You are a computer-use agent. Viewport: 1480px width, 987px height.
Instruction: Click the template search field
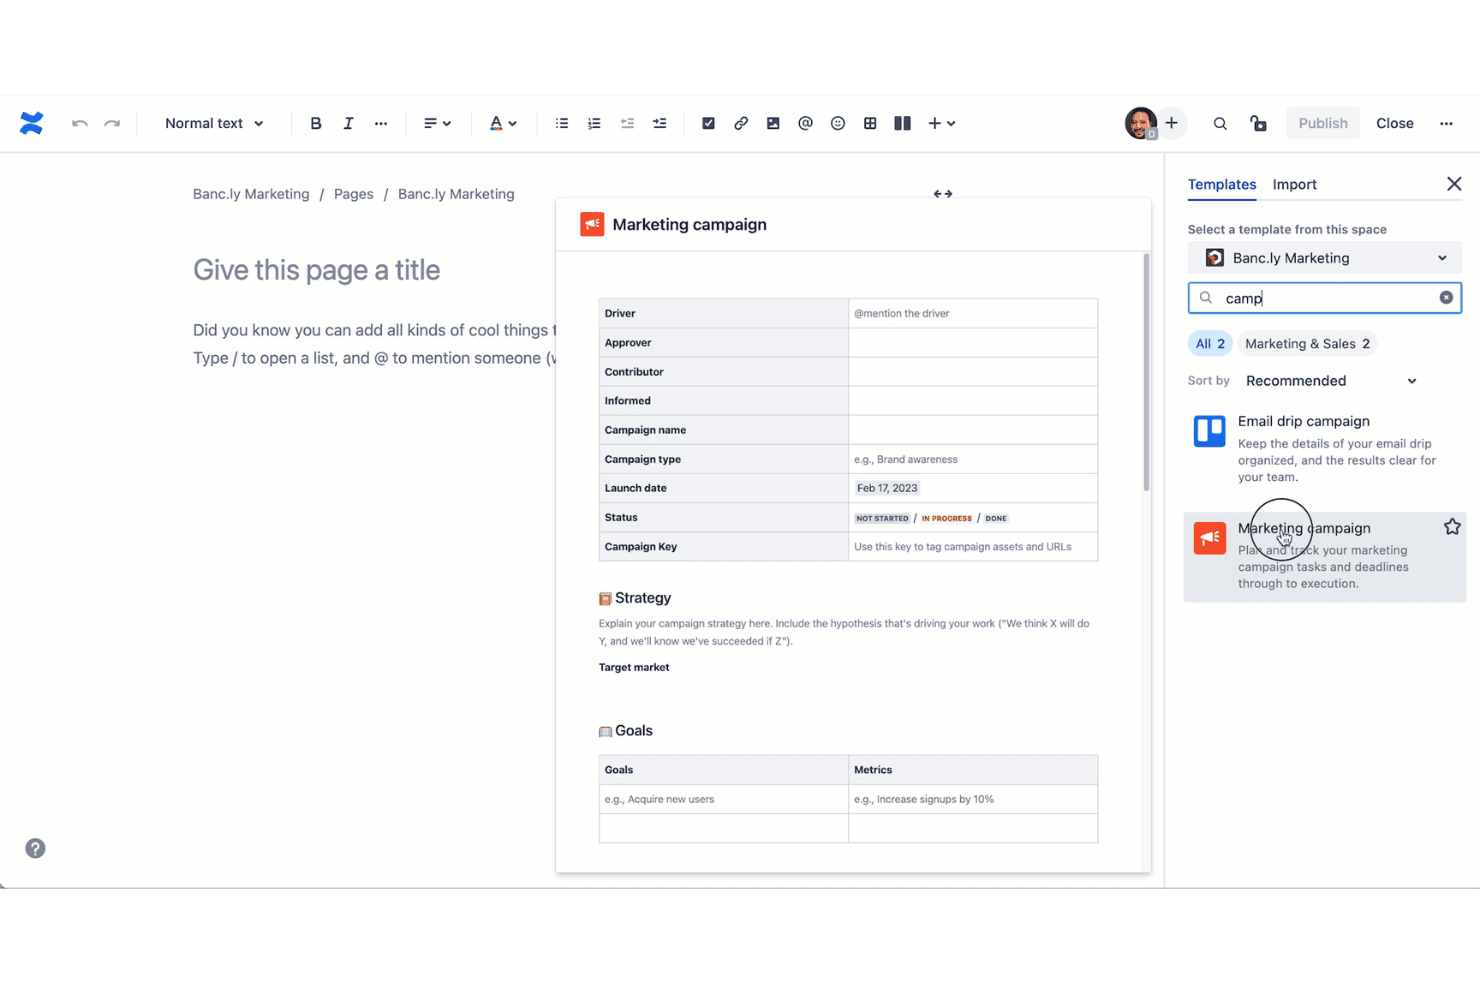click(1325, 298)
